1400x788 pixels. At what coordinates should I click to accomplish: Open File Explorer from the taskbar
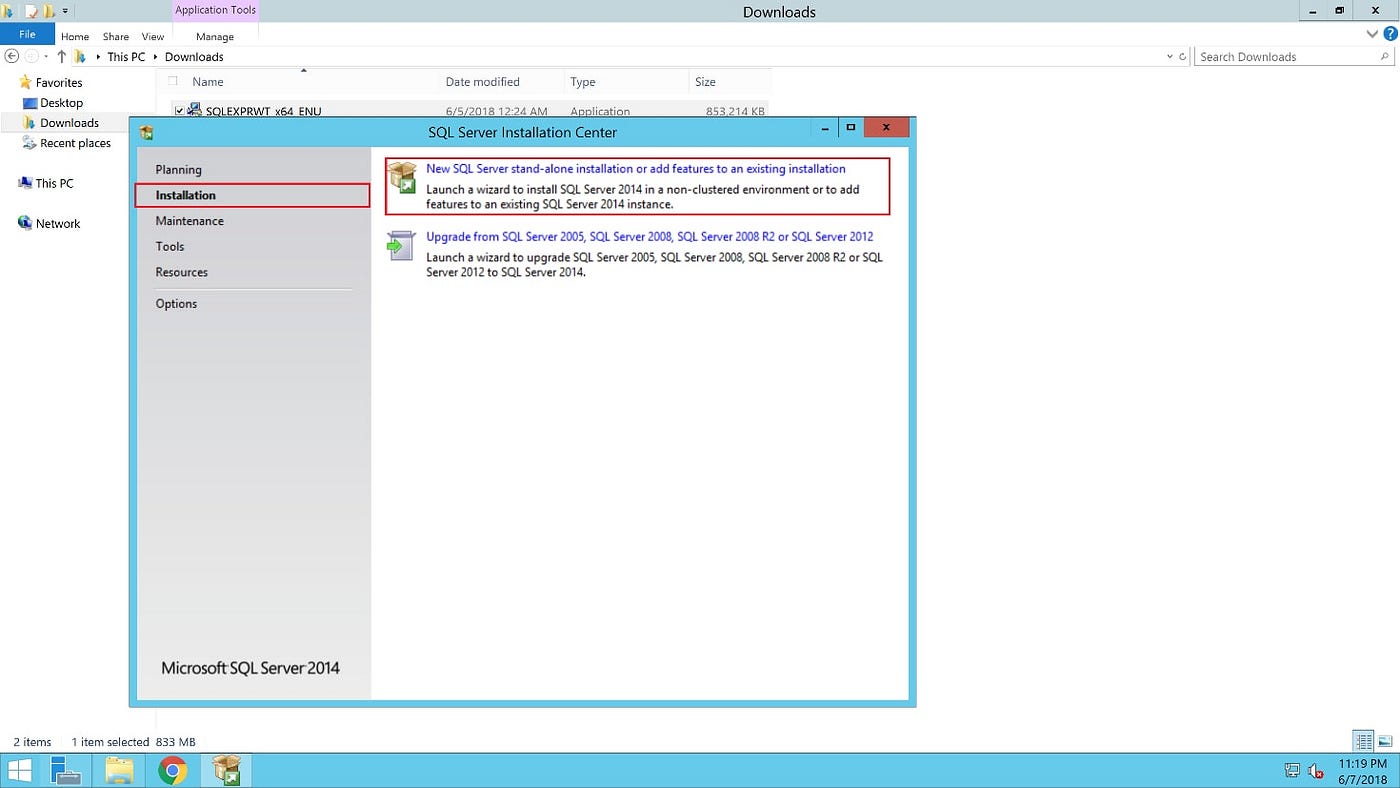(x=119, y=771)
